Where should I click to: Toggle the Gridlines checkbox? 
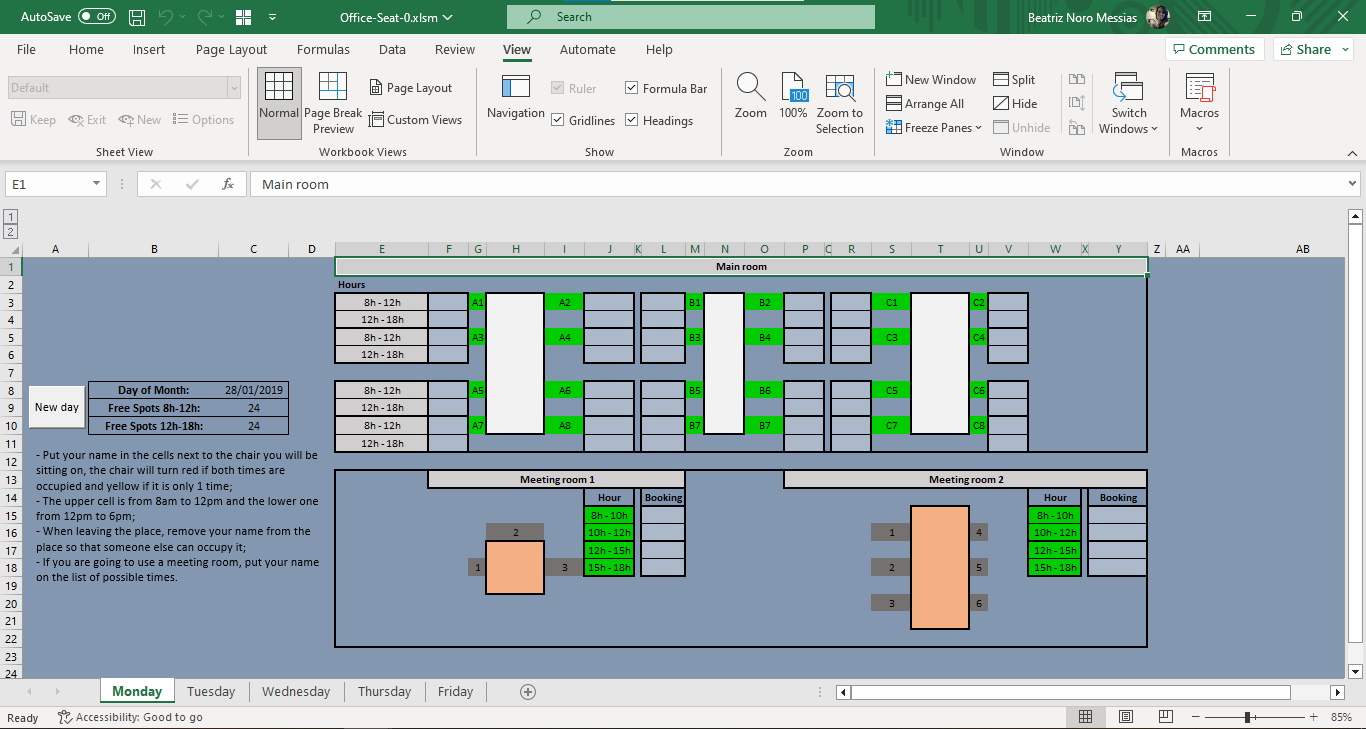point(558,120)
